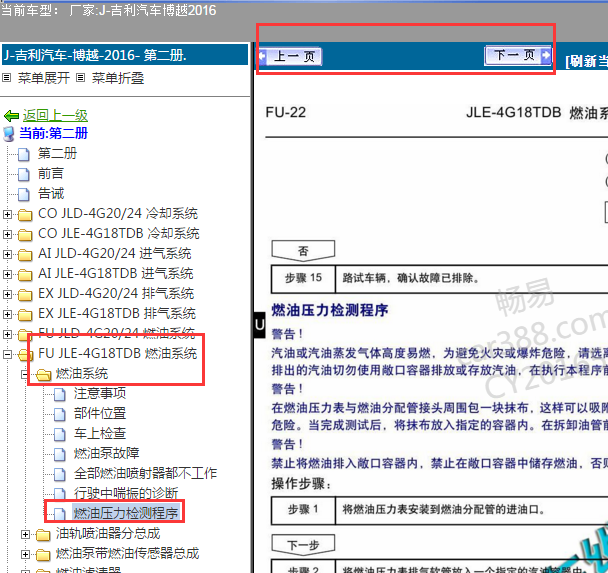Open the 注意事项 page

[100, 394]
